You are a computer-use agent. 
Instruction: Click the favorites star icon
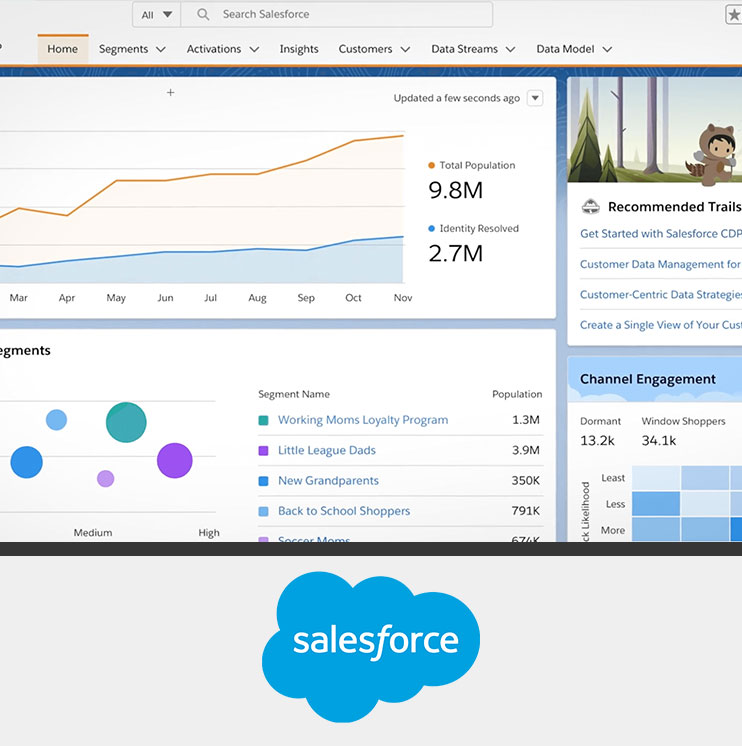tap(733, 15)
